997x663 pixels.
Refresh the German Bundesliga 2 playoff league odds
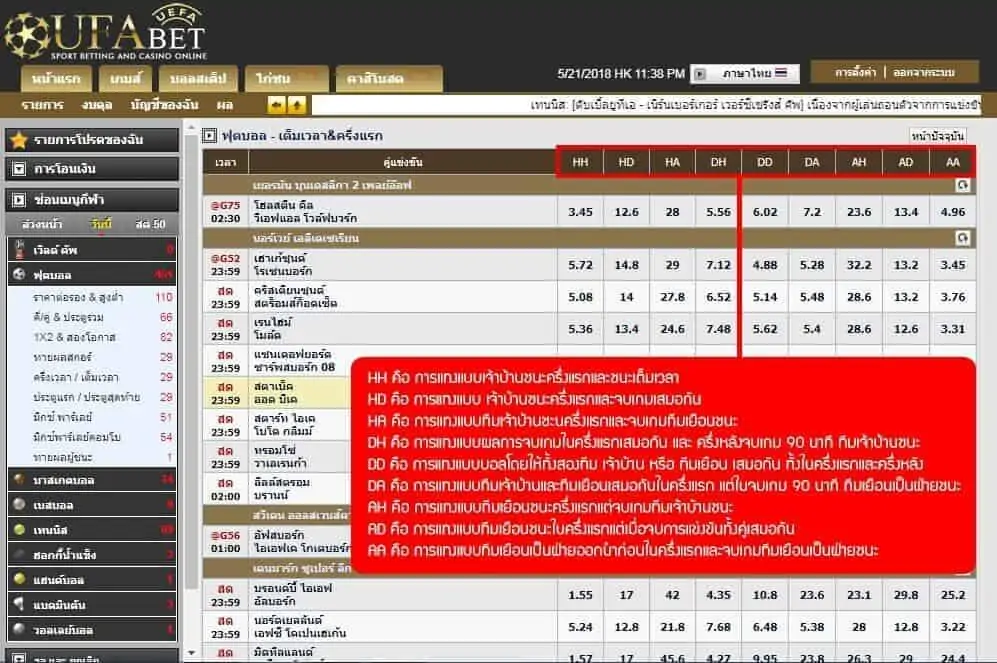coord(963,185)
